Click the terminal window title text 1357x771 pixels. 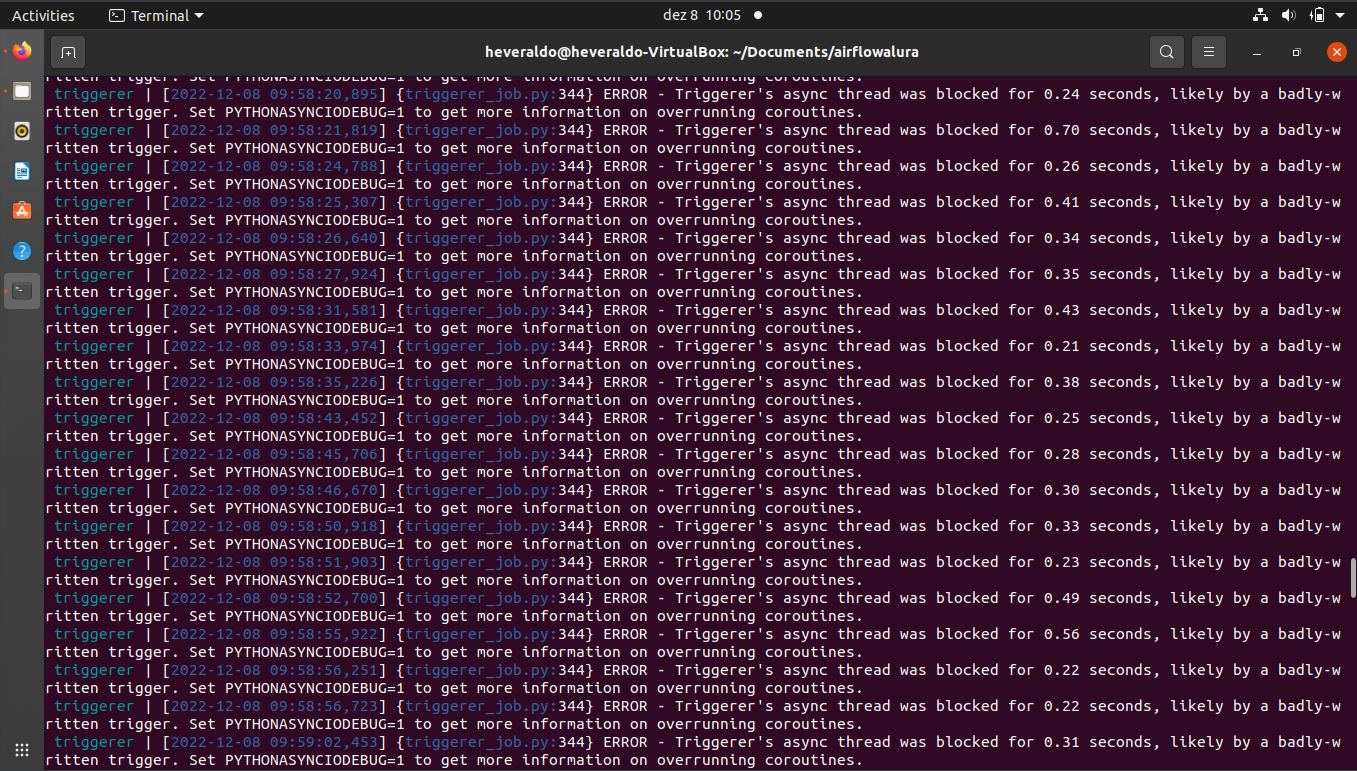coord(701,52)
